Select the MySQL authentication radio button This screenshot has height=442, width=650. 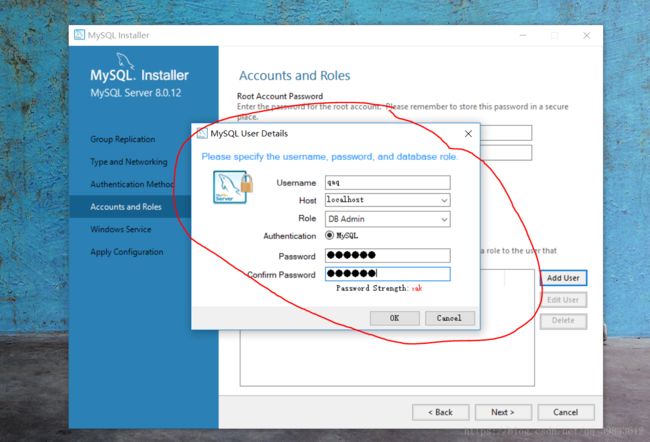point(330,235)
